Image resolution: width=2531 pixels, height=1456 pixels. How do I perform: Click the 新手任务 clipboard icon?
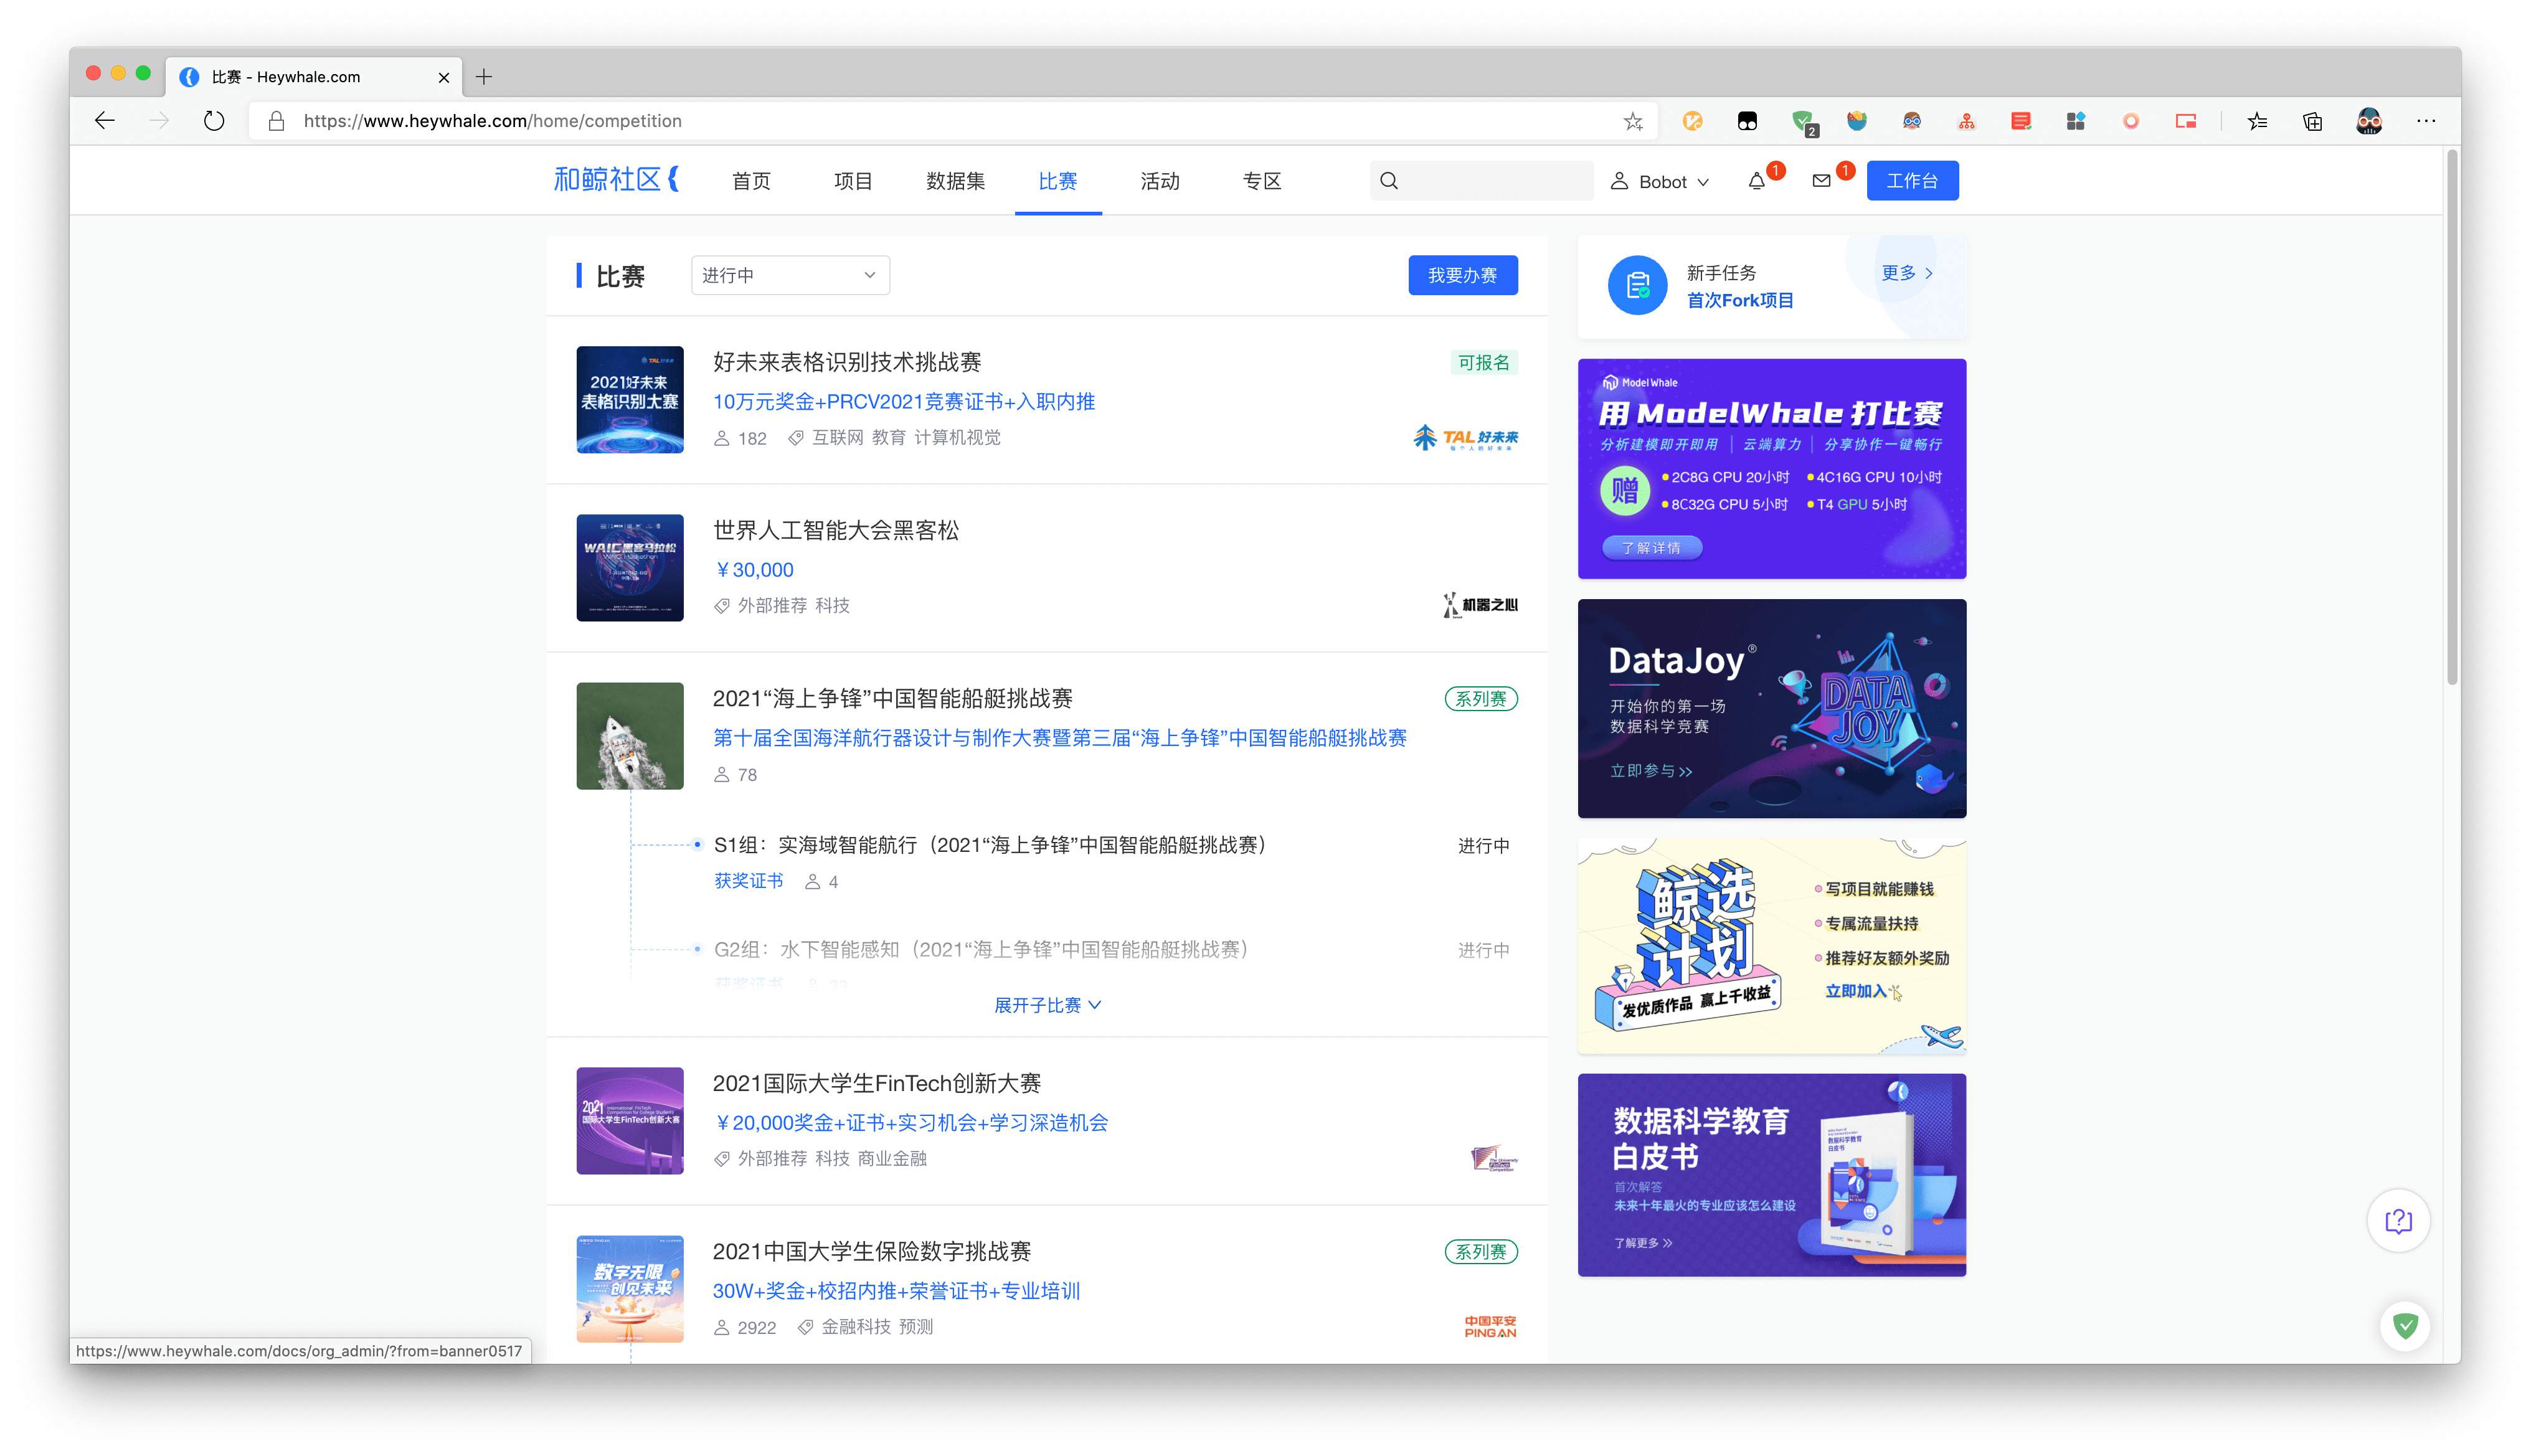click(1637, 286)
